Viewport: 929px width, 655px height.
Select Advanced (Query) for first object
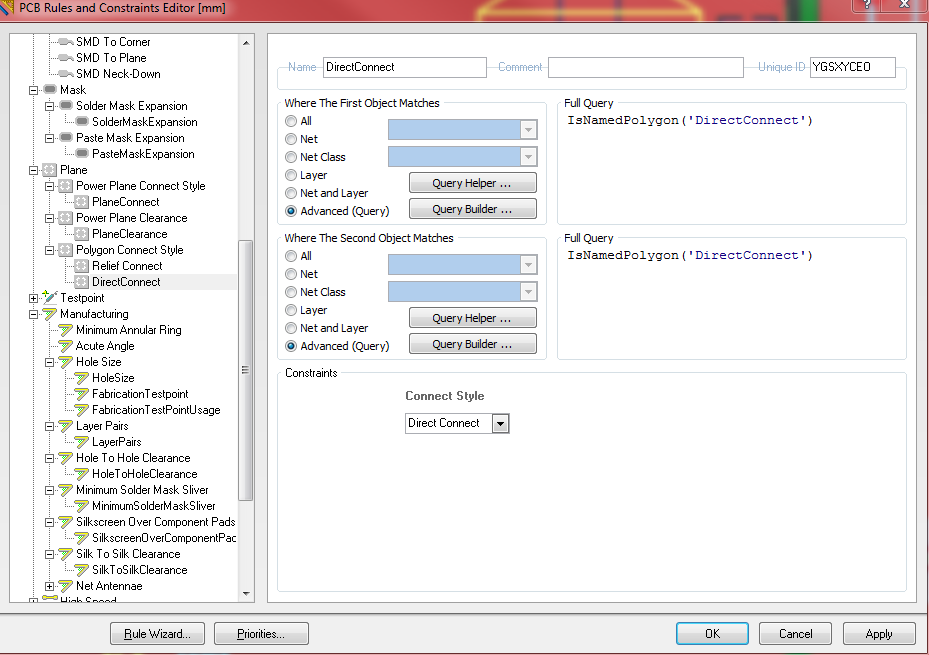click(x=291, y=211)
